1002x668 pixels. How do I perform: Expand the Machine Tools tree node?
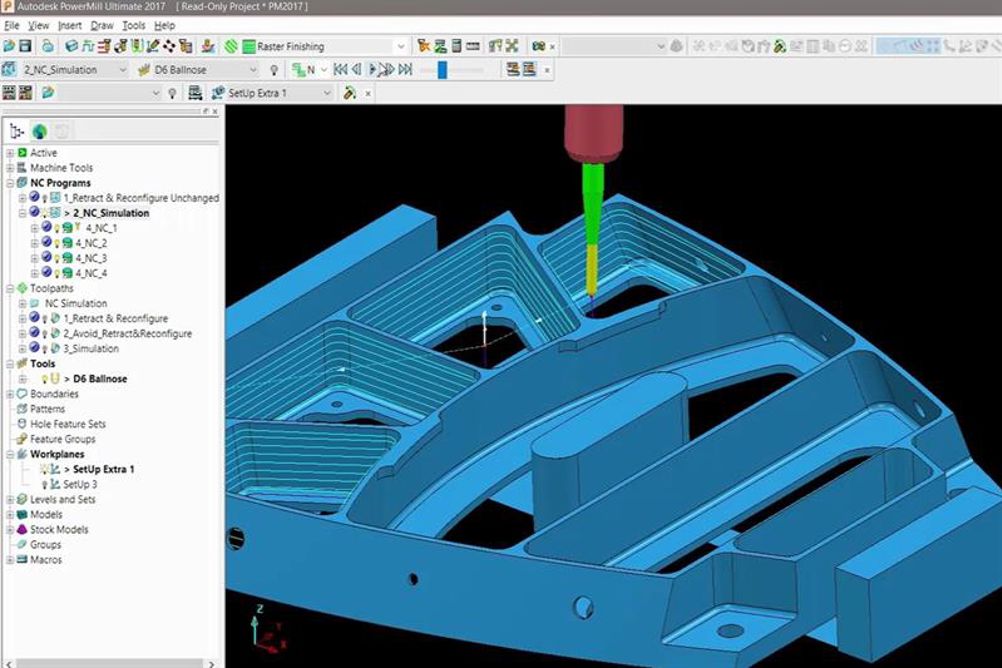pos(10,168)
